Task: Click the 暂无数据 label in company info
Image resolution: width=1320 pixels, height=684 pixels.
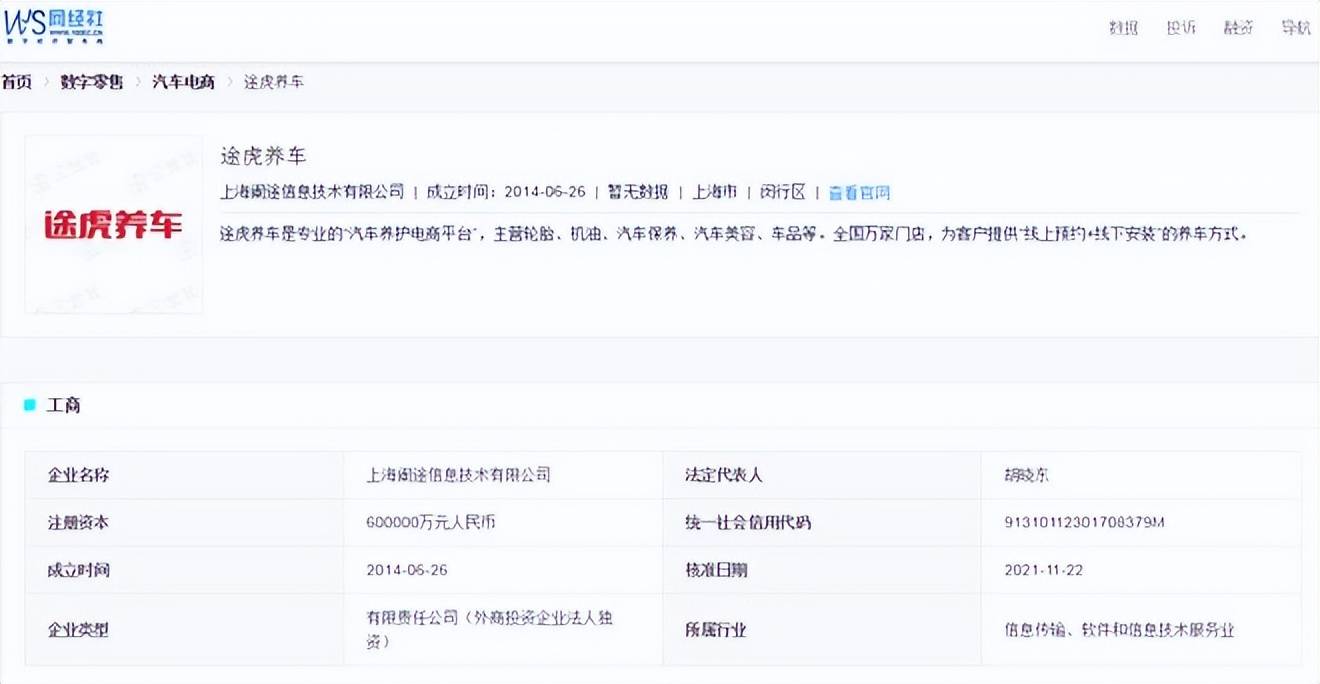Action: pyautogui.click(x=637, y=192)
